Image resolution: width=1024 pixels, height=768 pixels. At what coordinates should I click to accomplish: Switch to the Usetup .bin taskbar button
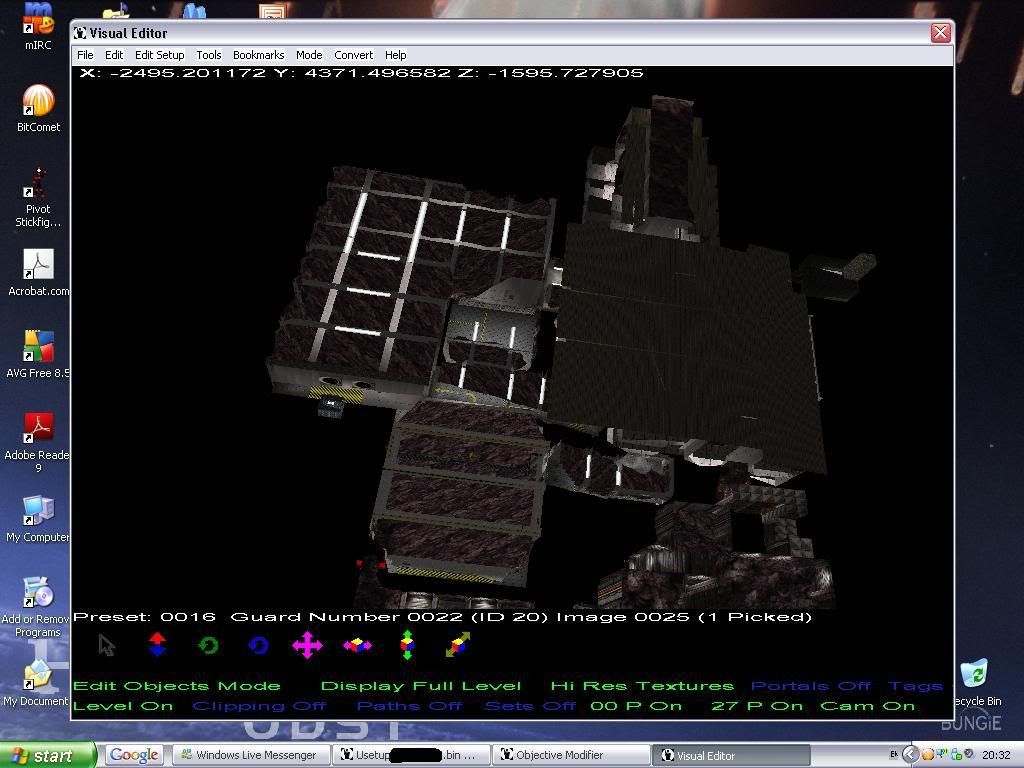point(412,755)
